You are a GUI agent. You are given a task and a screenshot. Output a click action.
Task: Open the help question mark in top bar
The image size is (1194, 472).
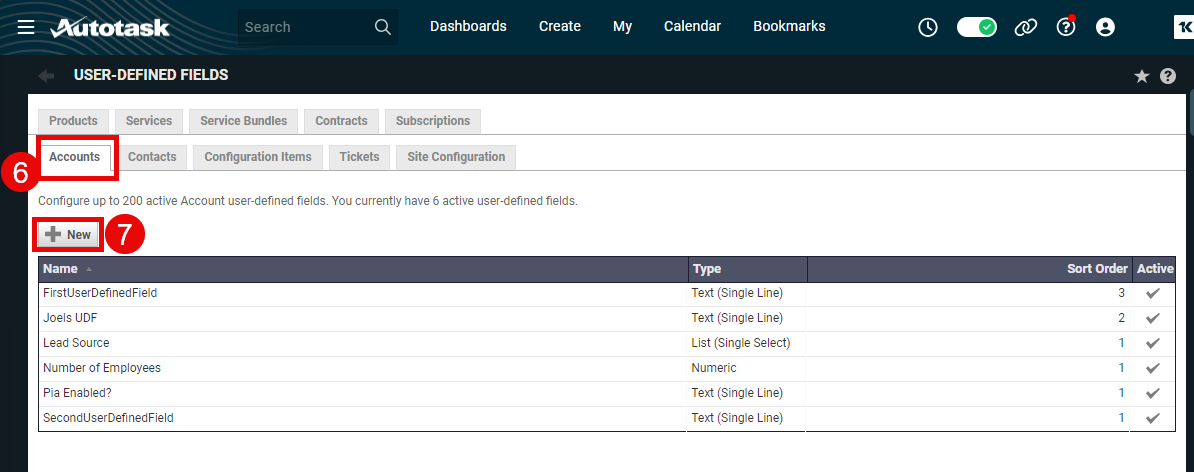coord(1066,27)
